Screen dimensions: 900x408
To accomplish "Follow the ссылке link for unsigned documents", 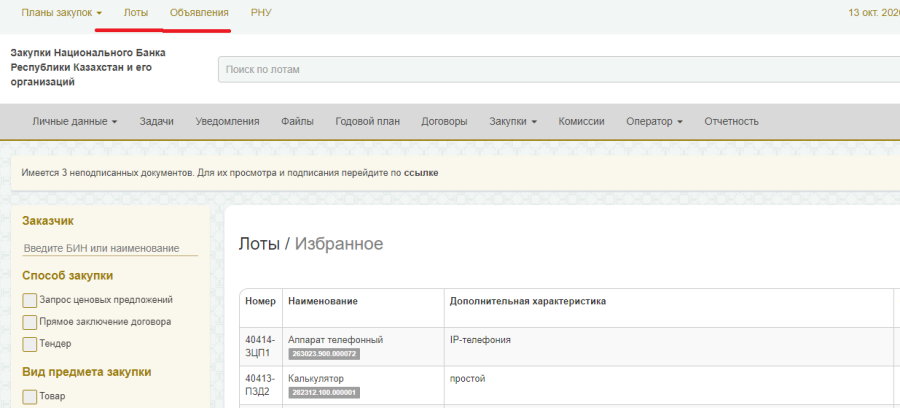I will [x=421, y=173].
